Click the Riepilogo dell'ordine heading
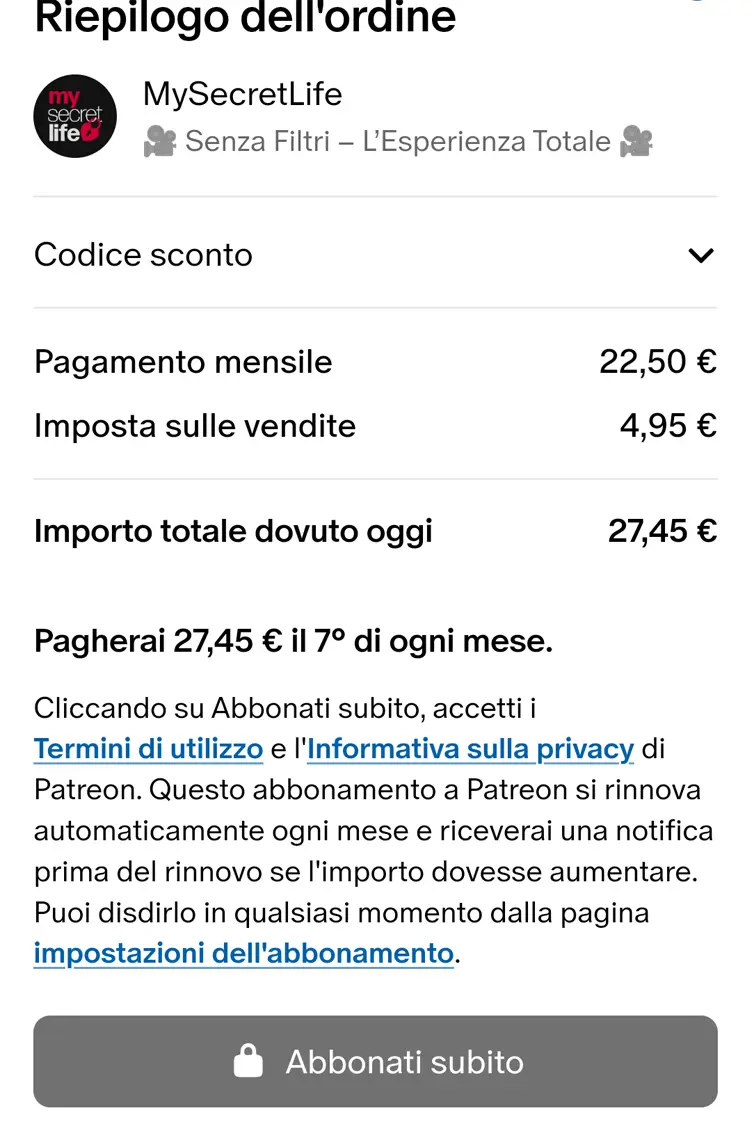 coord(245,18)
